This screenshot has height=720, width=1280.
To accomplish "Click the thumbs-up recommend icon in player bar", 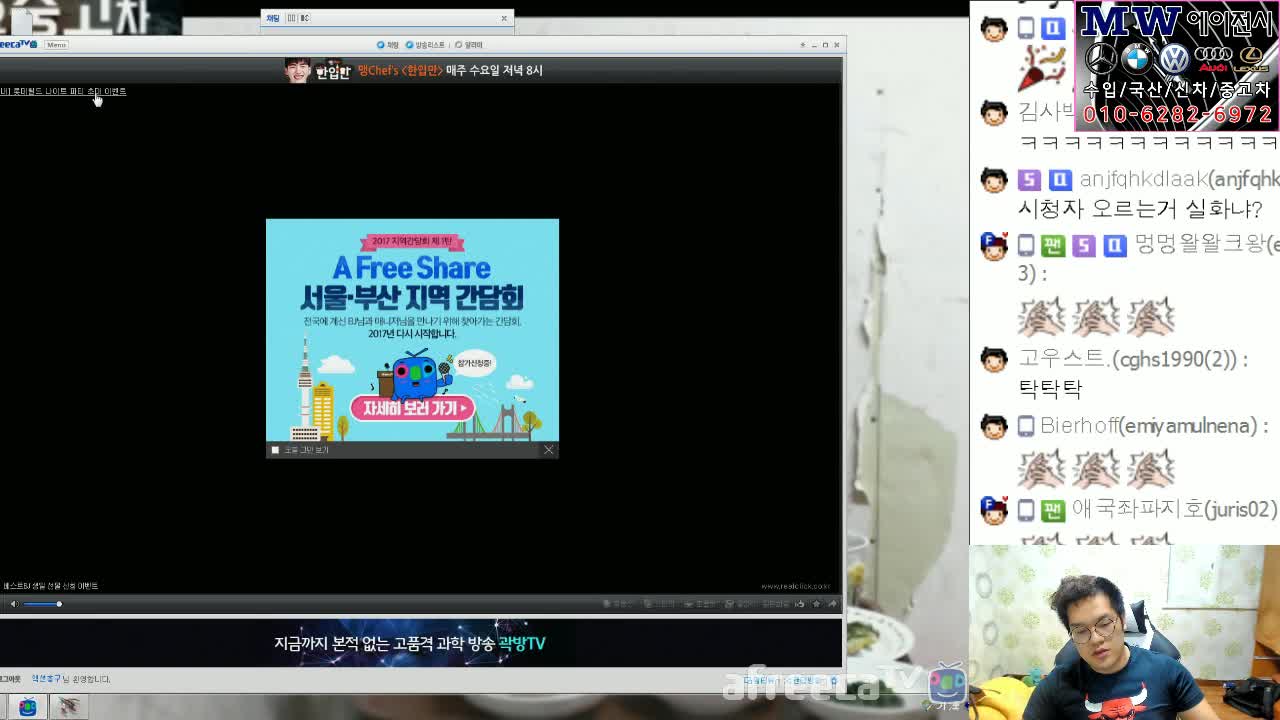I will click(x=801, y=604).
